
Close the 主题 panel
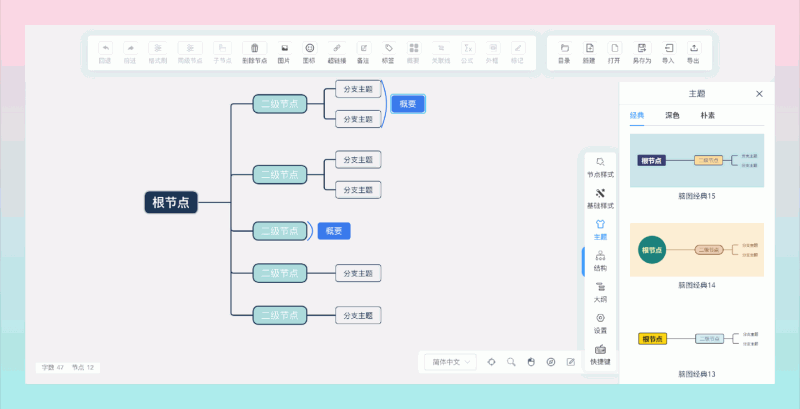(x=759, y=94)
